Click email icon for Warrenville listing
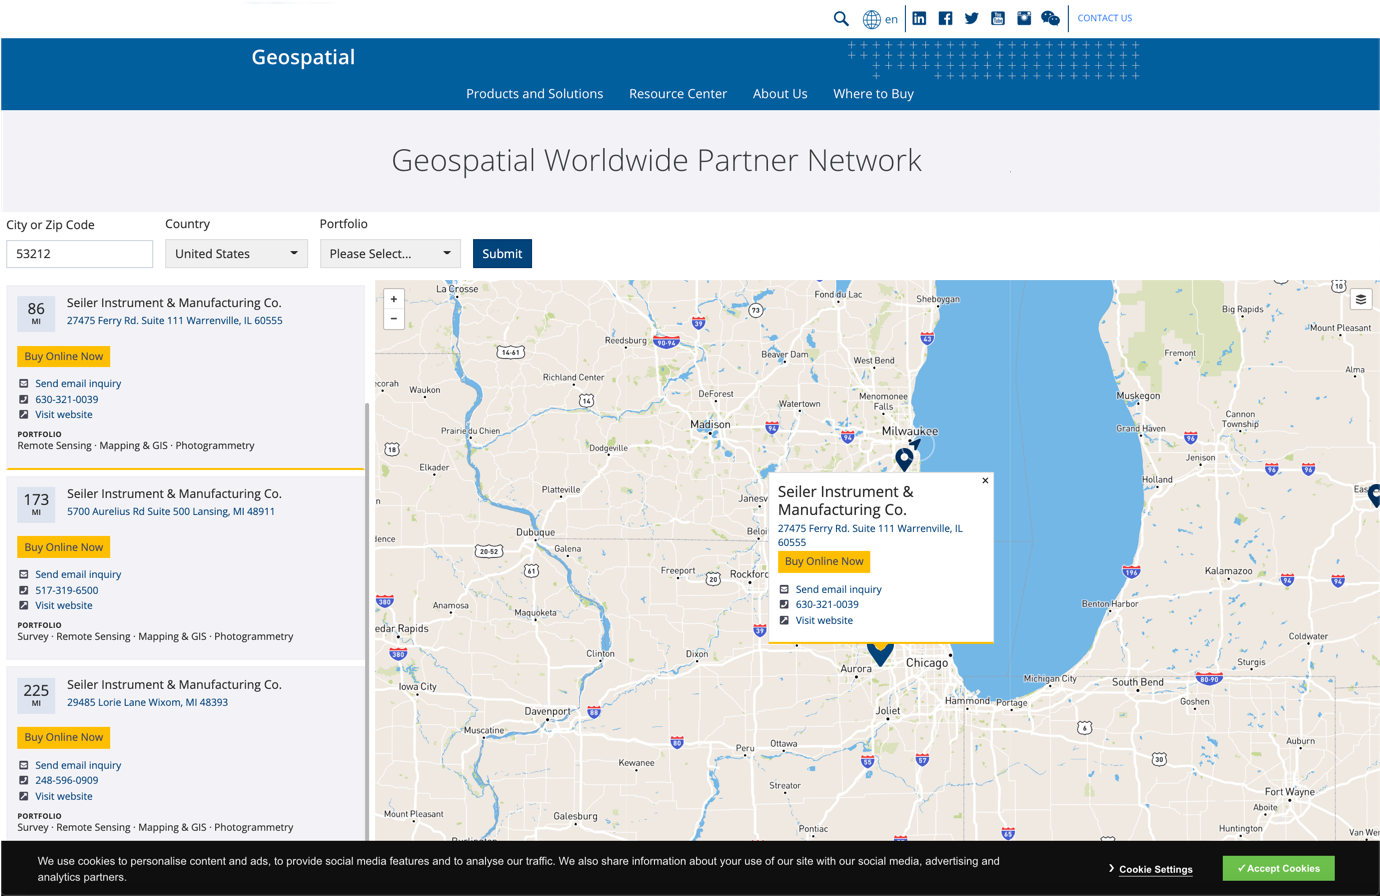 (23, 383)
